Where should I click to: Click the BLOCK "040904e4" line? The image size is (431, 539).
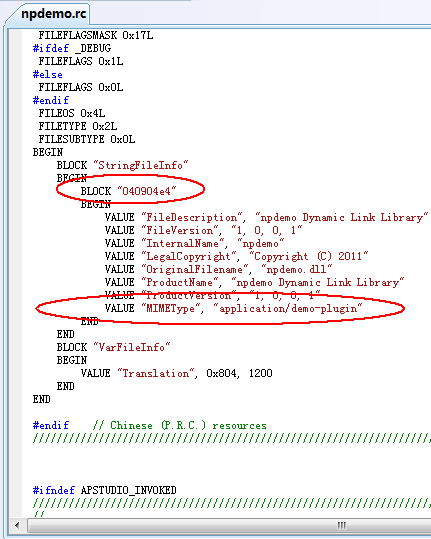pos(129,191)
